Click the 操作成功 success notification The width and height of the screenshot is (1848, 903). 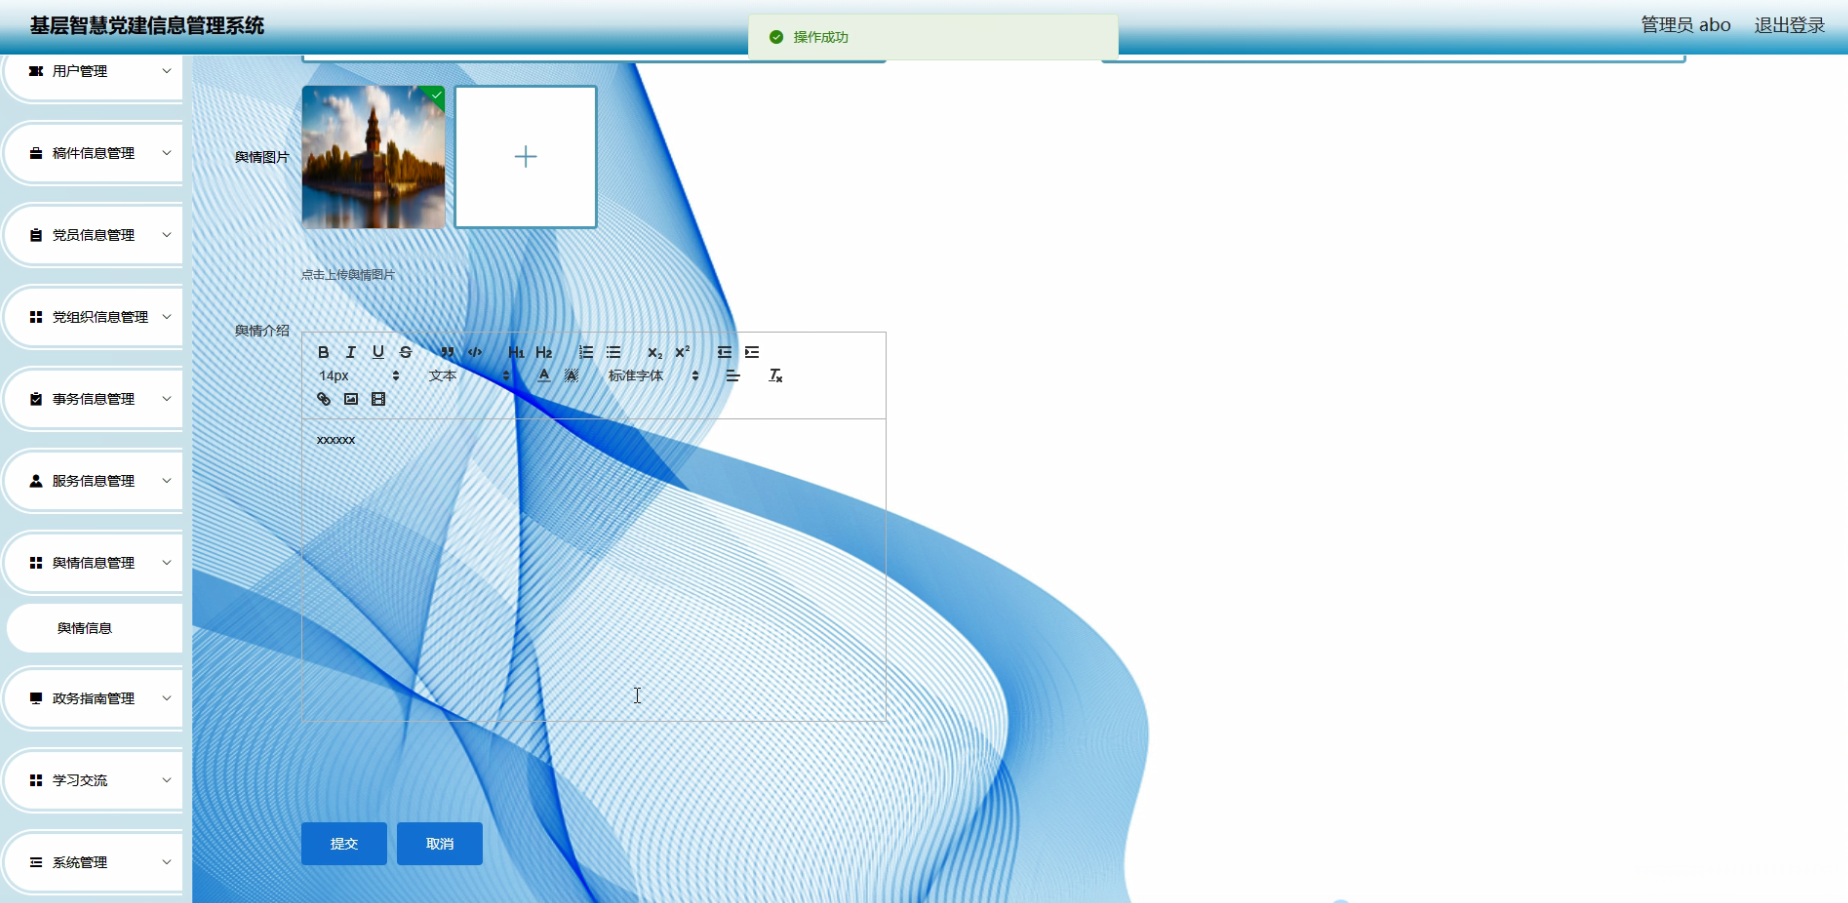tap(933, 37)
